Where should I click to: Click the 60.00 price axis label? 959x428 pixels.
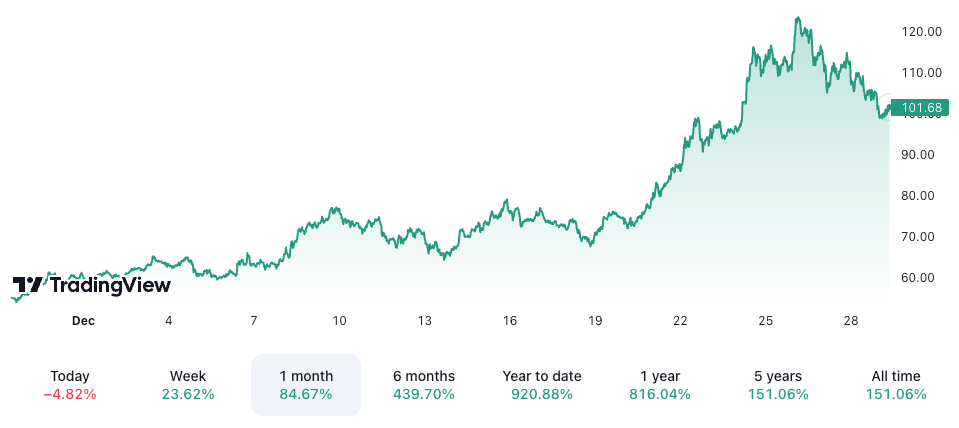tap(922, 277)
